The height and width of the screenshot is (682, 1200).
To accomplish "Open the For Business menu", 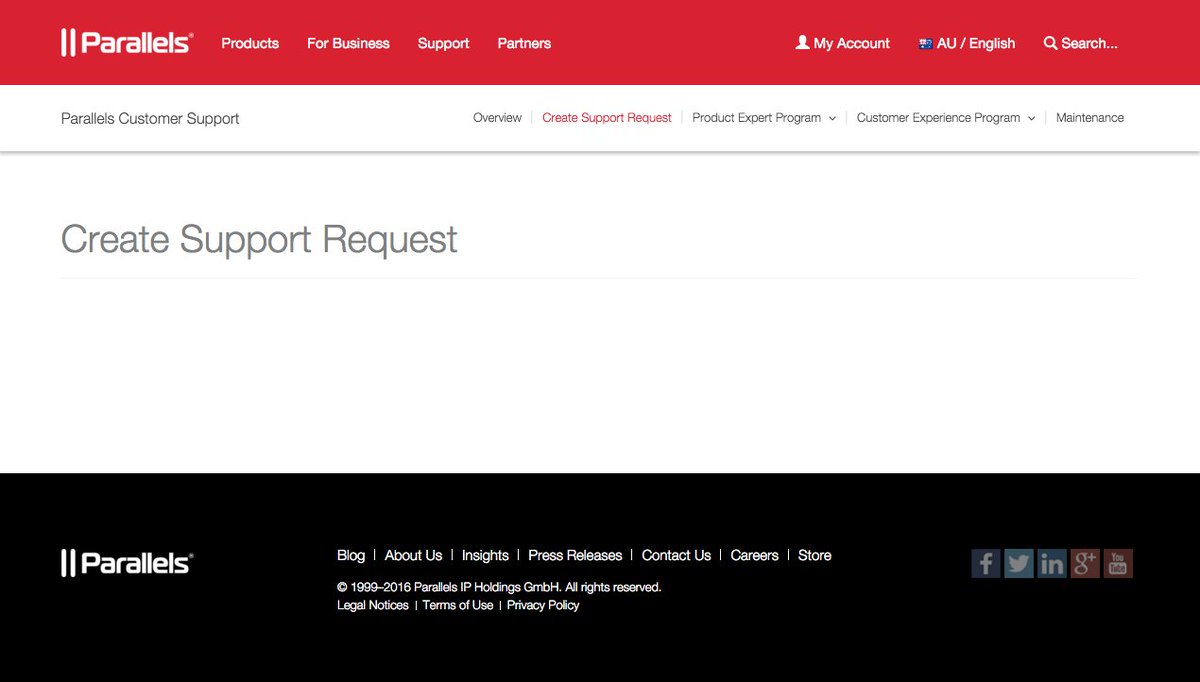I will tap(348, 43).
